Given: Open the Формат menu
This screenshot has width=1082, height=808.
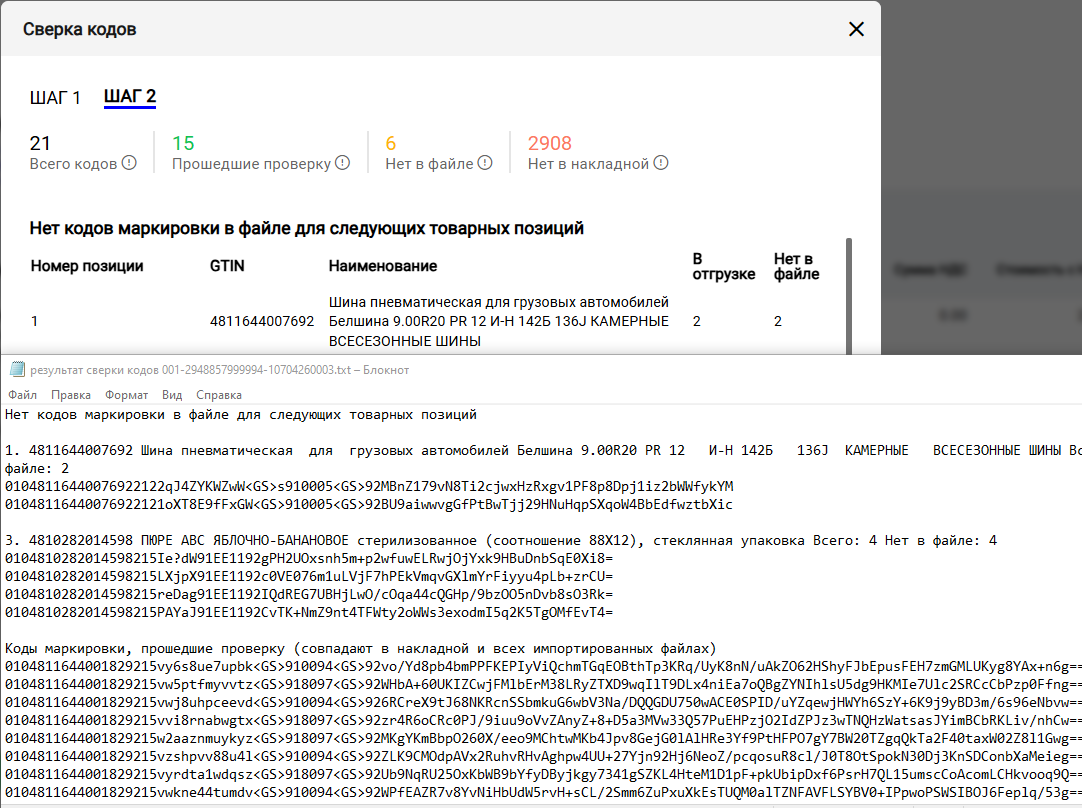Looking at the screenshot, I should [x=126, y=395].
